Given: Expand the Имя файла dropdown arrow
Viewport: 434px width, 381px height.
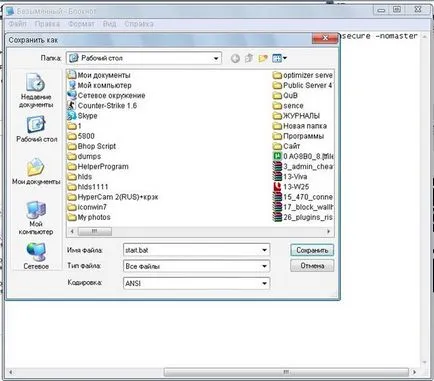Looking at the screenshot, I should [x=264, y=250].
